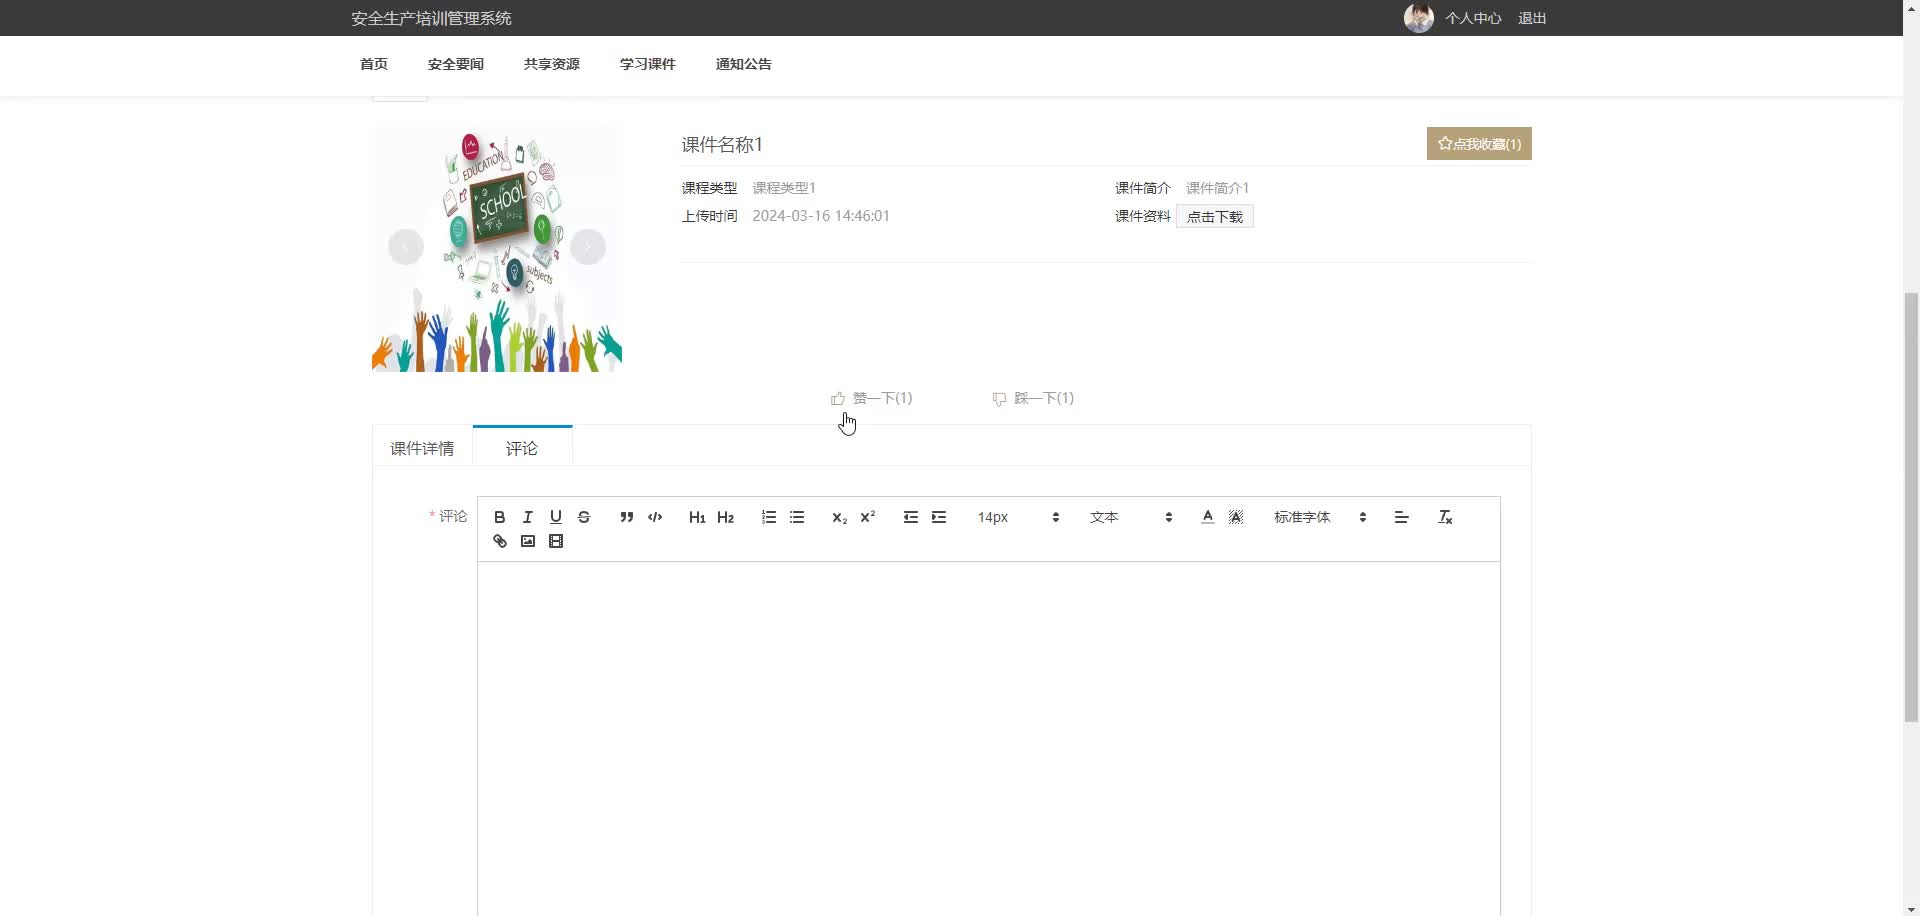Screen dimensions: 1920x916
Task: Insert an image in the comment
Action: click(527, 541)
